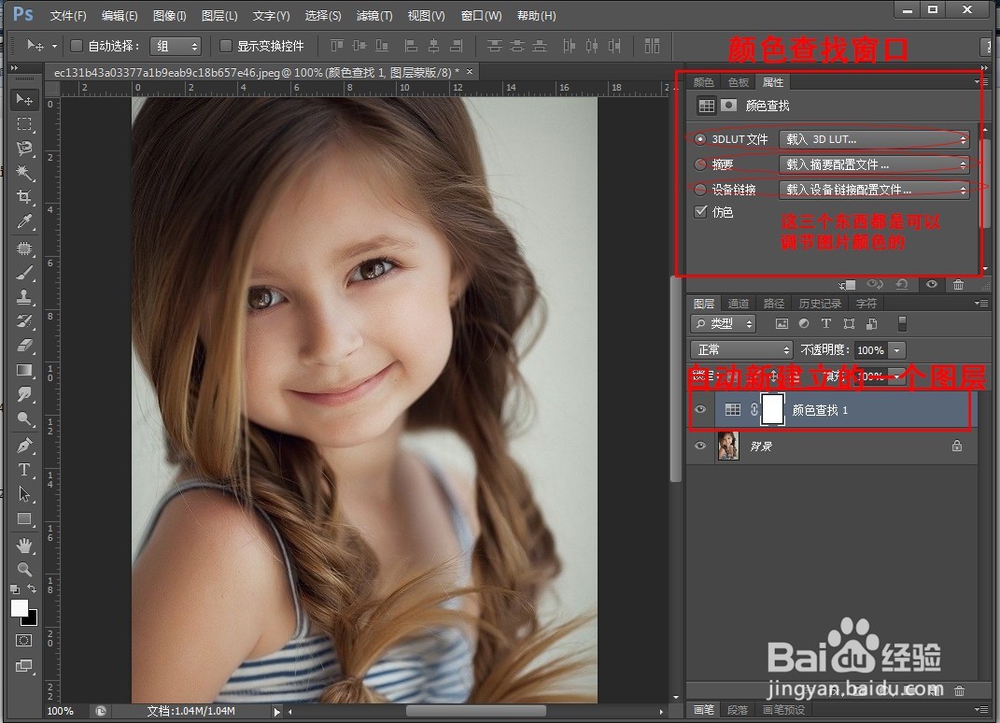Select the 设备链接 radio button
Image resolution: width=1000 pixels, height=723 pixels.
pos(700,189)
